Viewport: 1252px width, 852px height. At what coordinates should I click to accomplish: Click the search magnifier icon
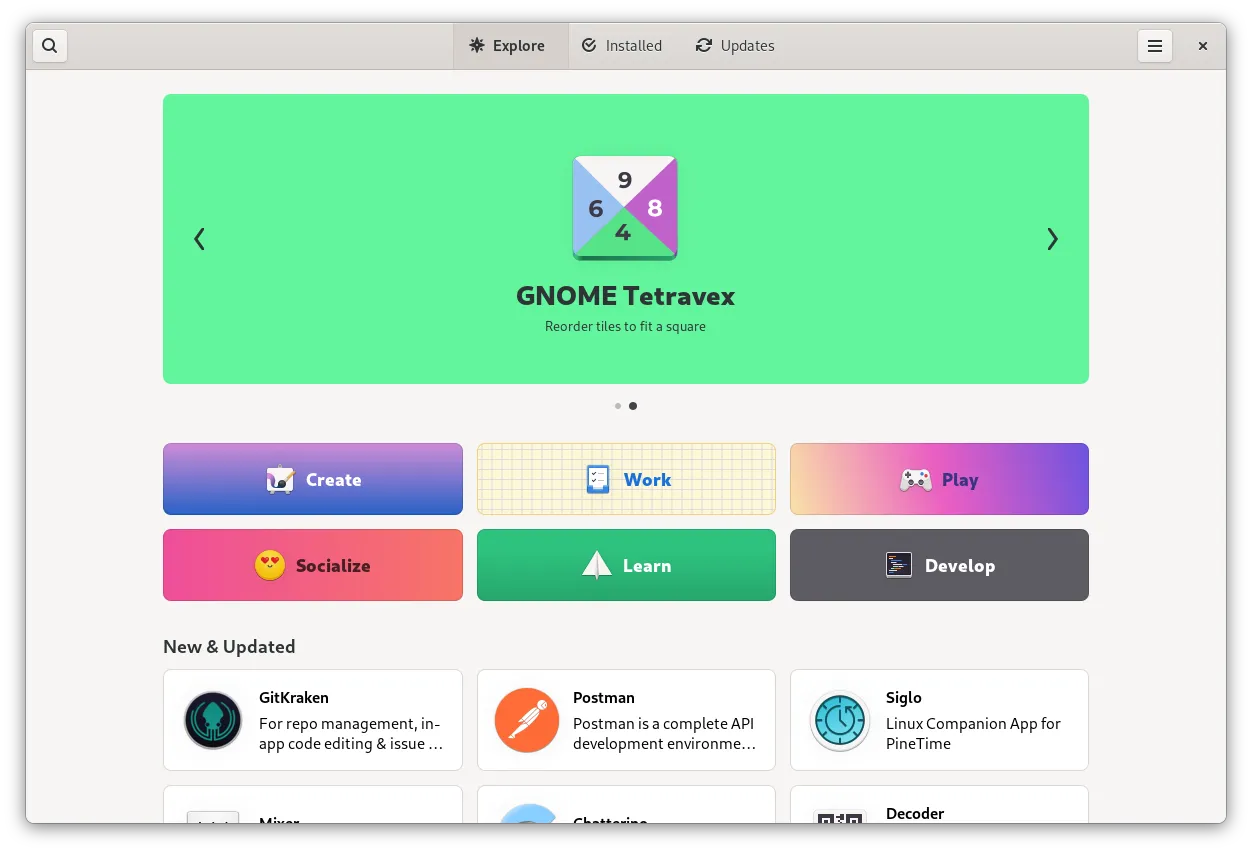[x=50, y=46]
